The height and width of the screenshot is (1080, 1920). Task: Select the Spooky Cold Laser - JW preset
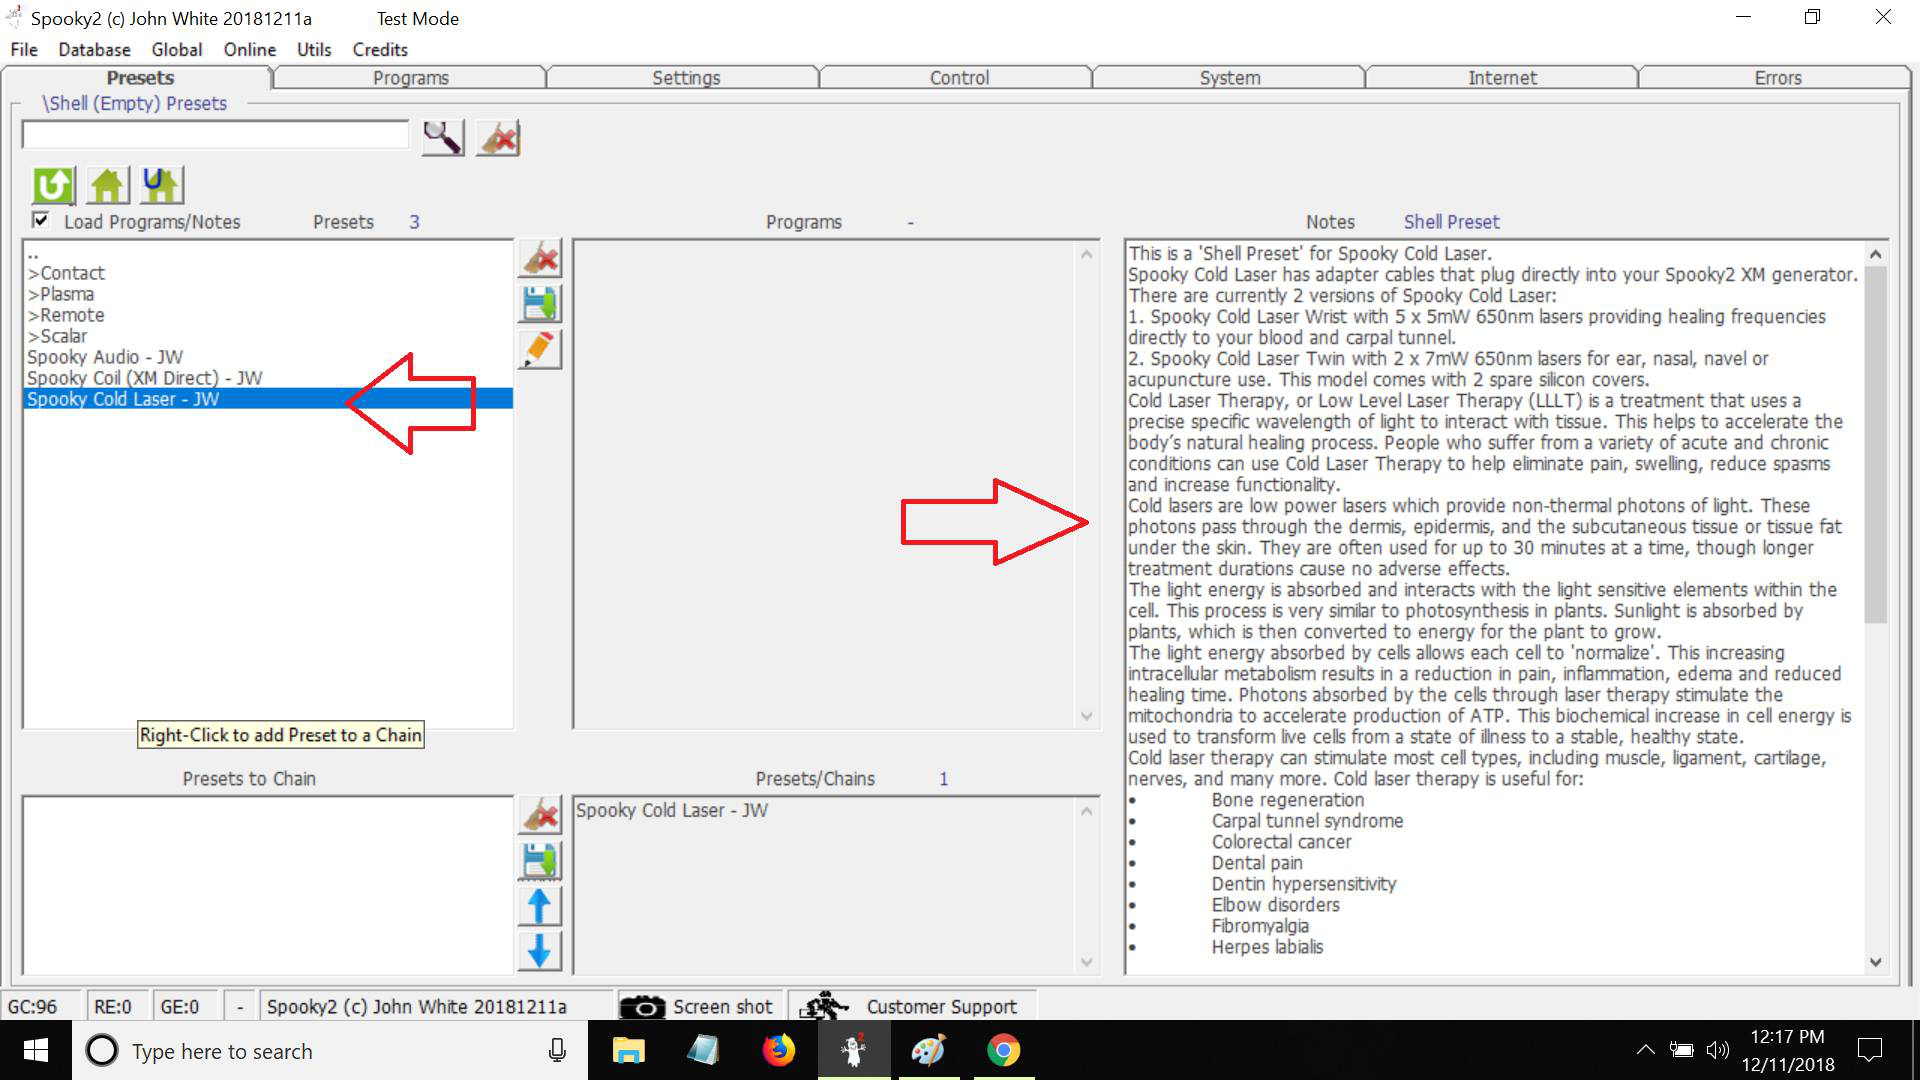268,399
